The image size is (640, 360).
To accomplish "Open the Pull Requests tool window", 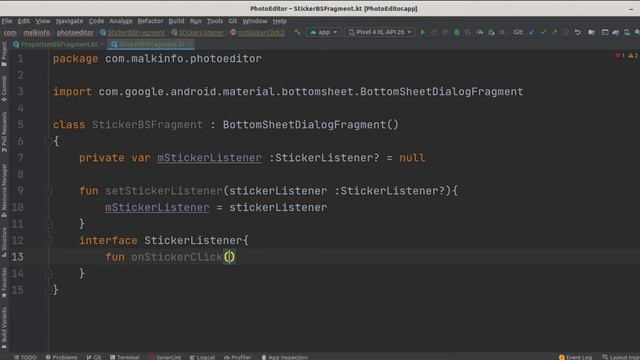I will pos(4,132).
